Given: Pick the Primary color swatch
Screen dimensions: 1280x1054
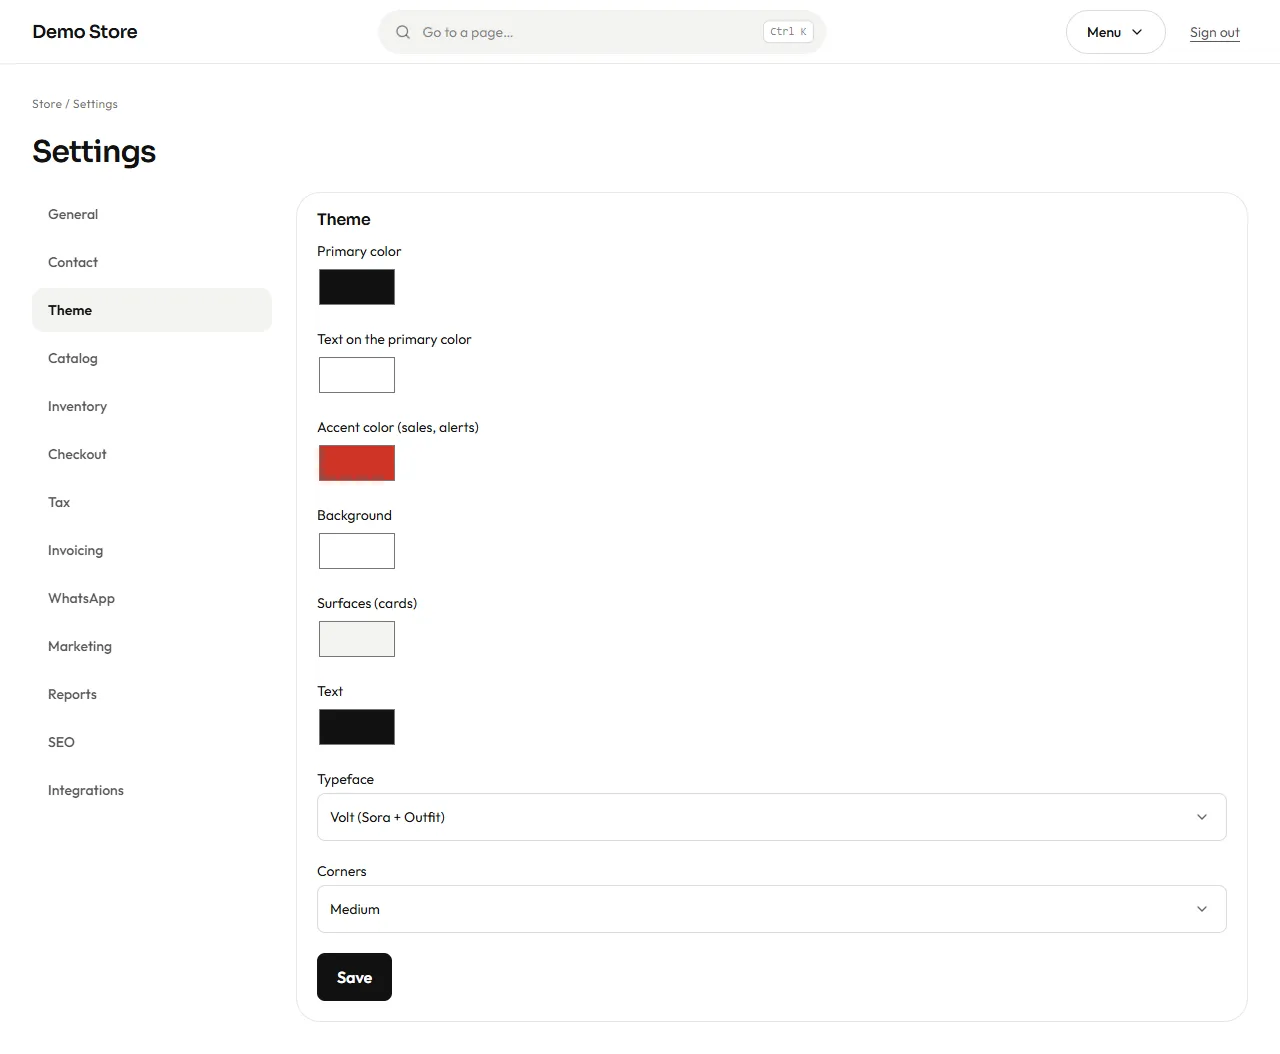Looking at the screenshot, I should (357, 287).
